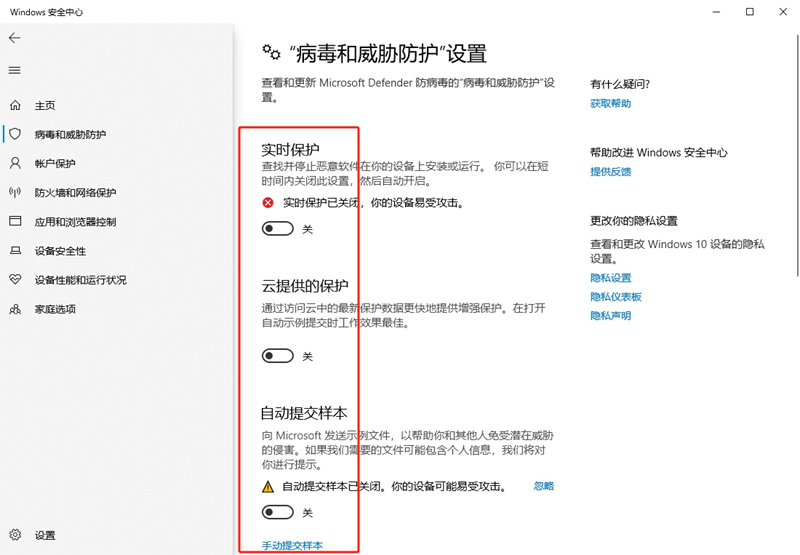800x555 pixels.
Task: Click the 获取帮助 link
Action: (611, 104)
